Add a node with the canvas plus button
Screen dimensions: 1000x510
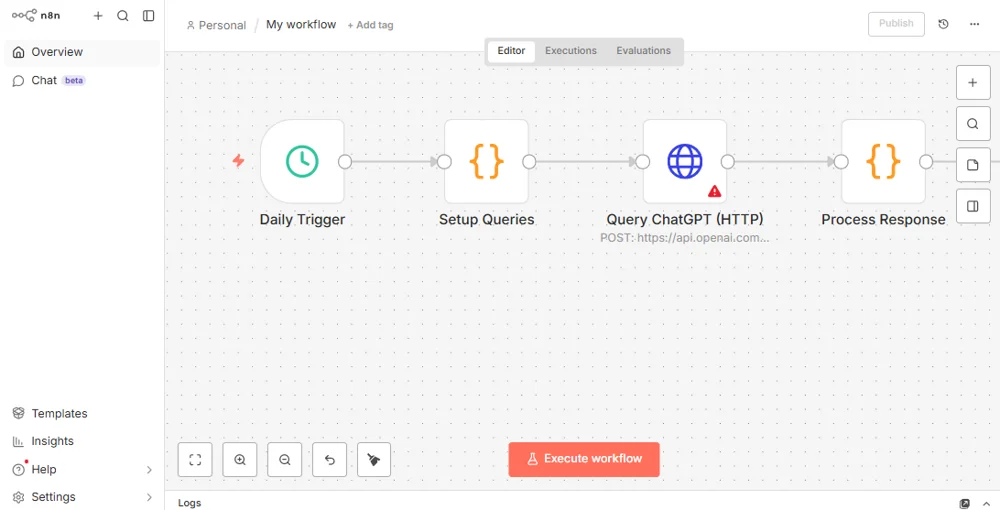(x=972, y=83)
